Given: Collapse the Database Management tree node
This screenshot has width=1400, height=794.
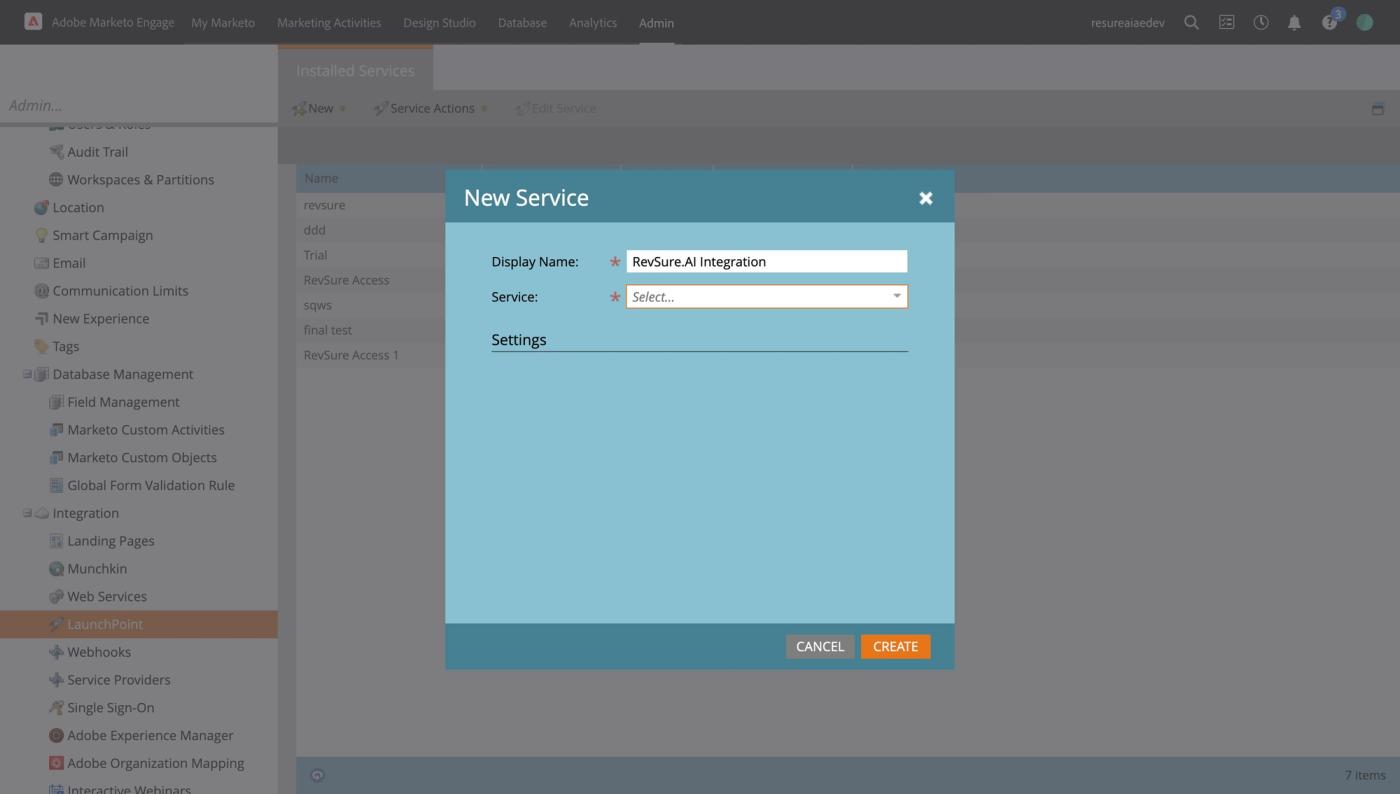Looking at the screenshot, I should [x=27, y=374].
